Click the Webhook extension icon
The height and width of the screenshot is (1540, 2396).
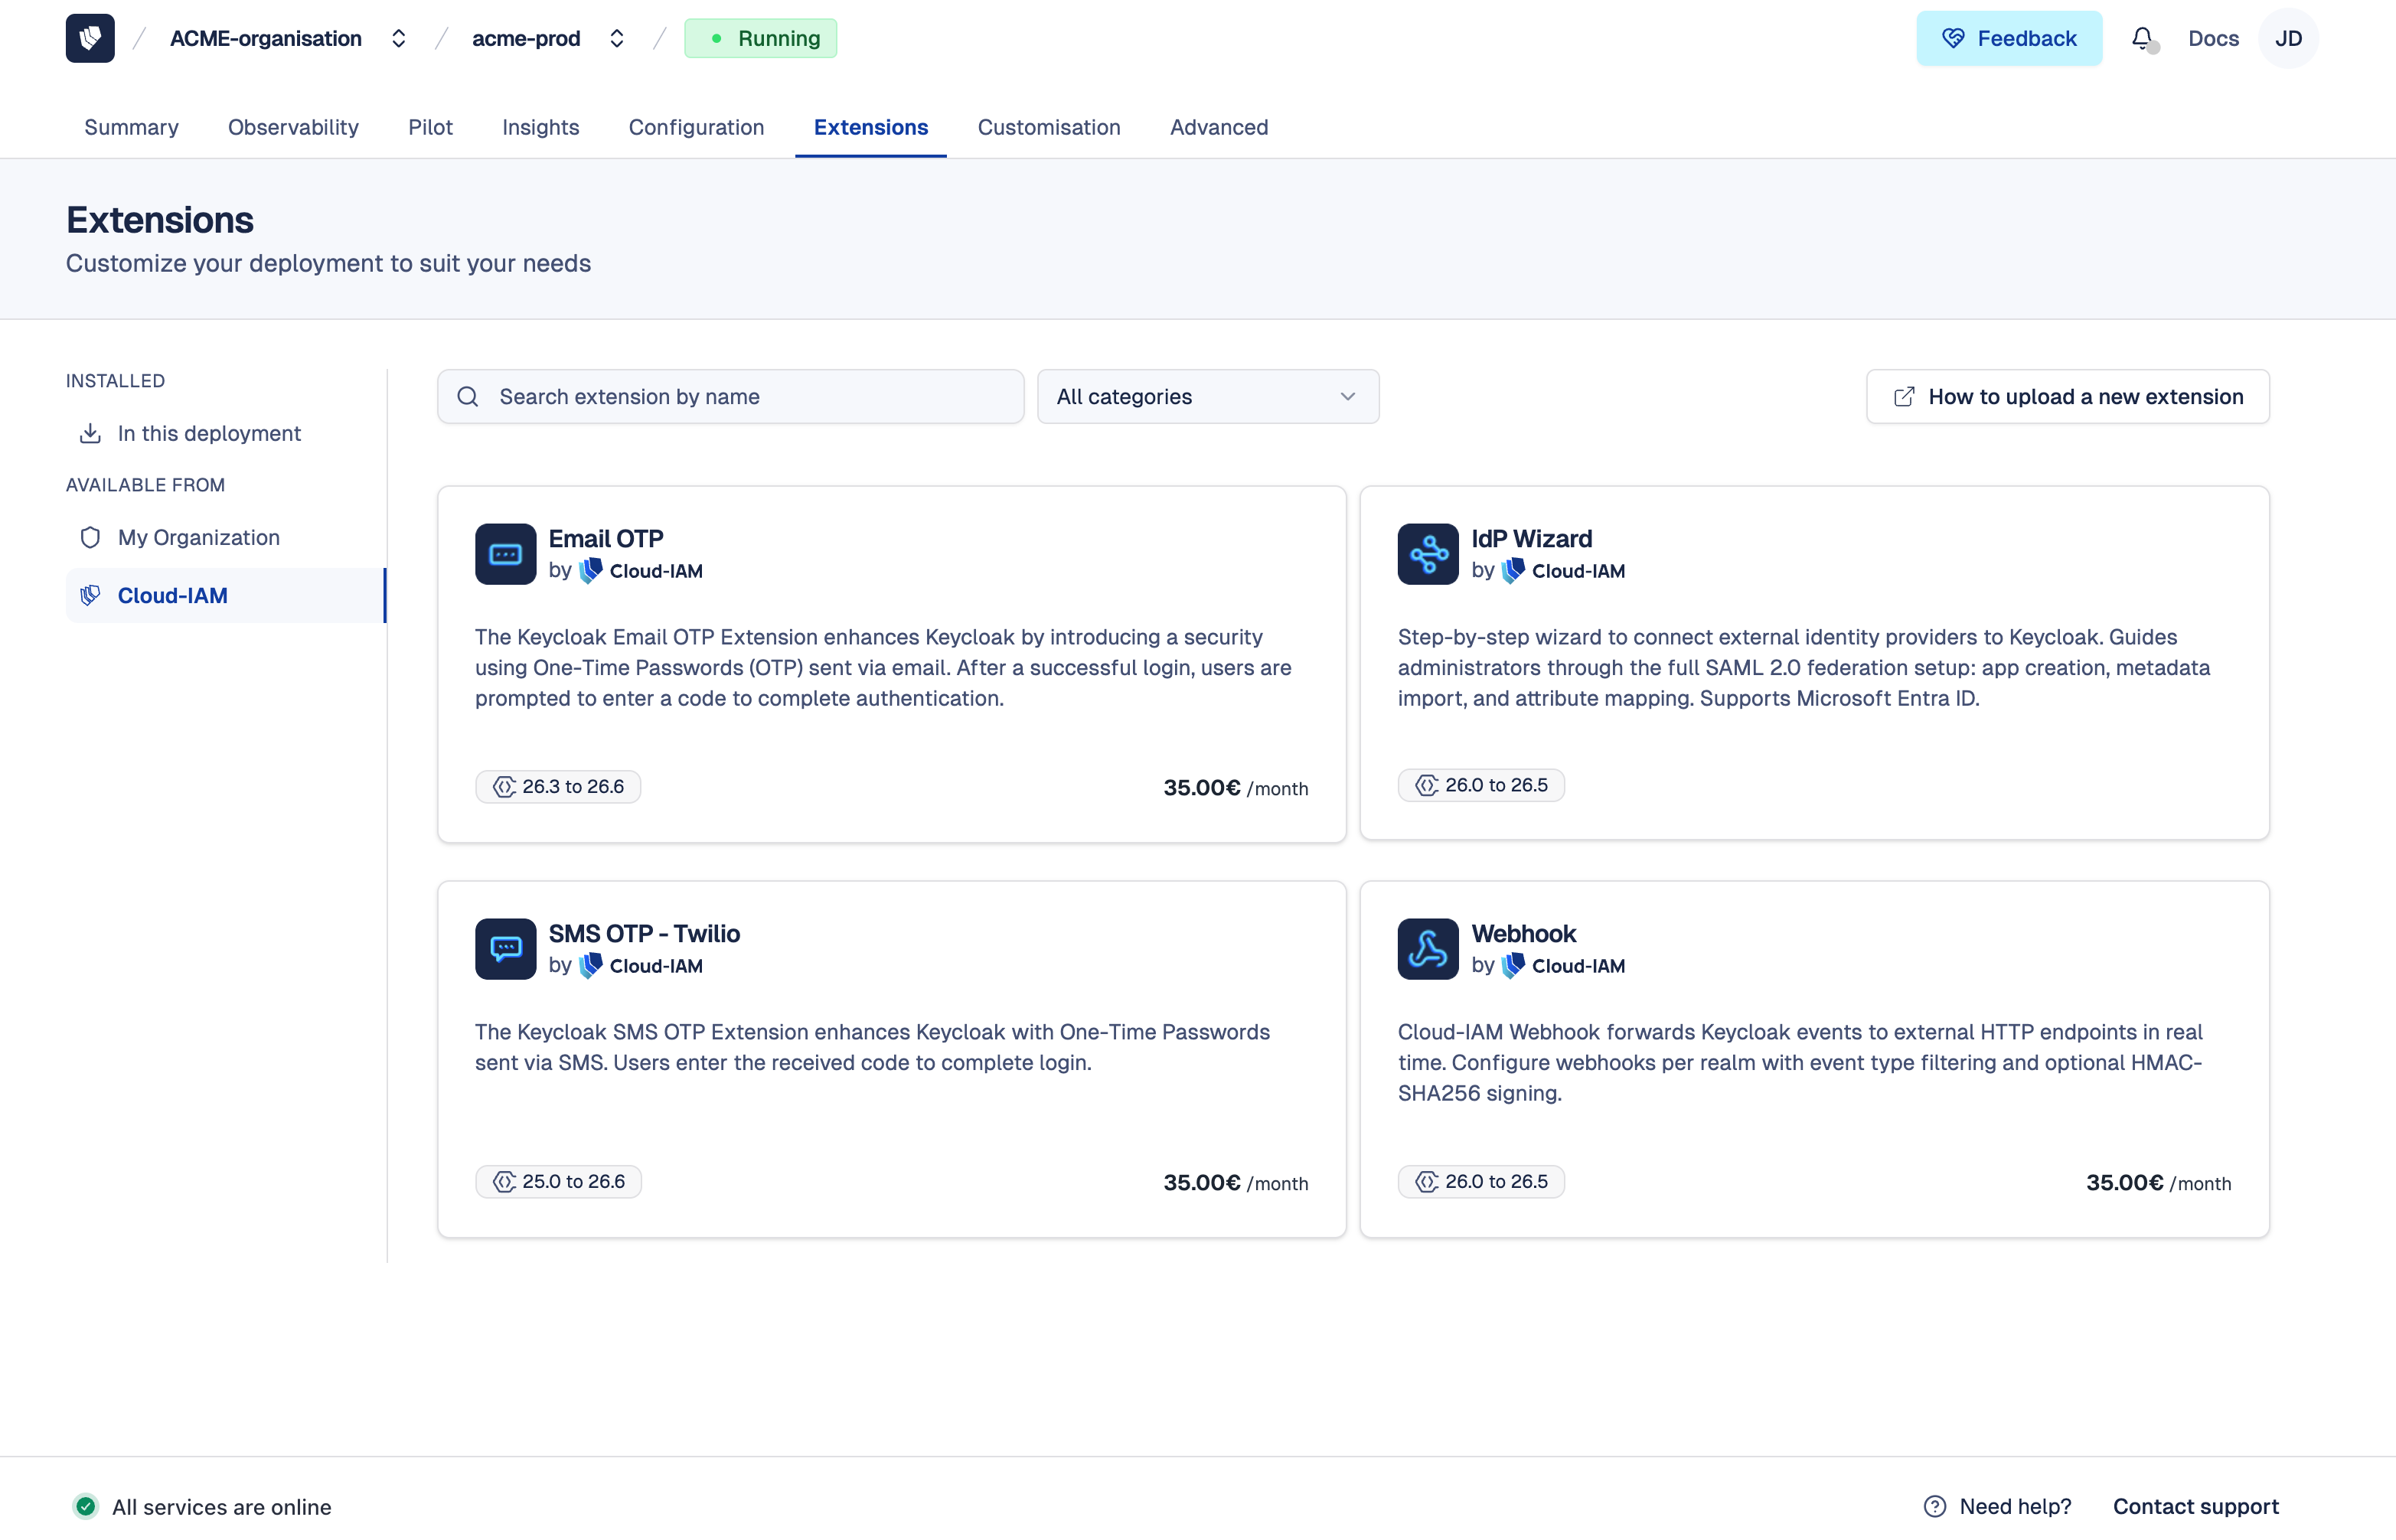point(1428,949)
